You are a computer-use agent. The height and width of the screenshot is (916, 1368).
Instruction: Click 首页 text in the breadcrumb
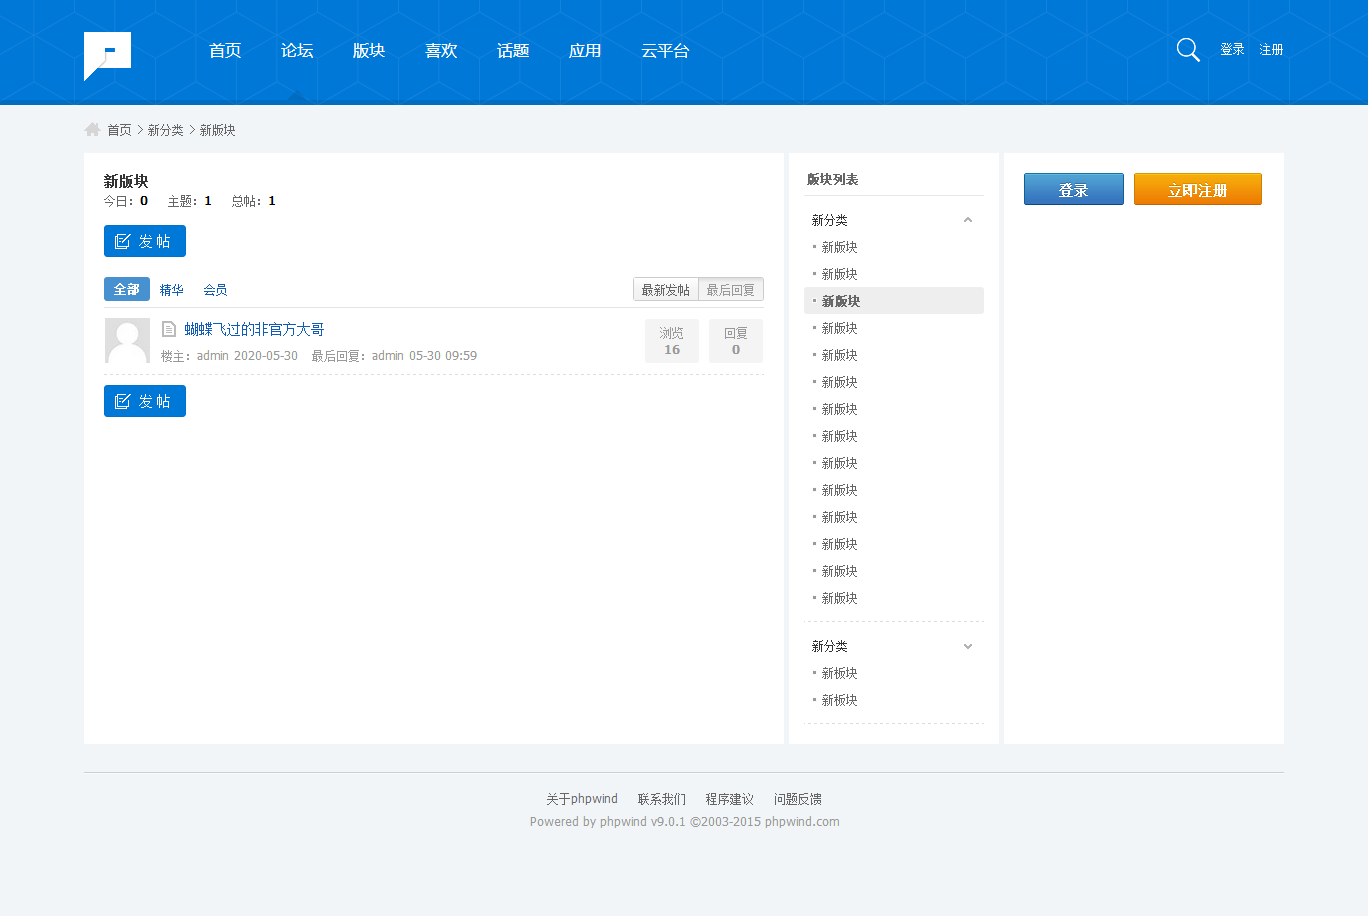[x=119, y=130]
